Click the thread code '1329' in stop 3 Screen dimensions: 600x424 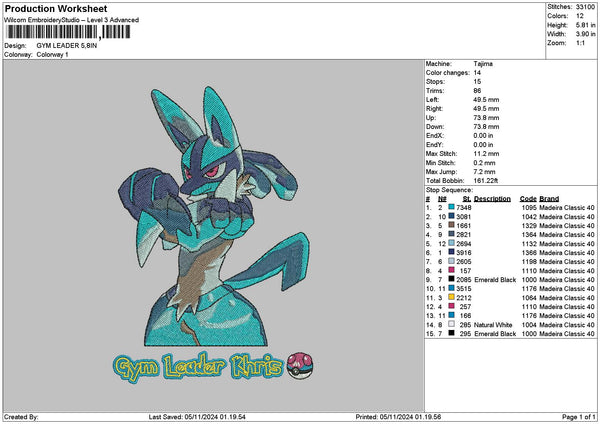coord(530,225)
